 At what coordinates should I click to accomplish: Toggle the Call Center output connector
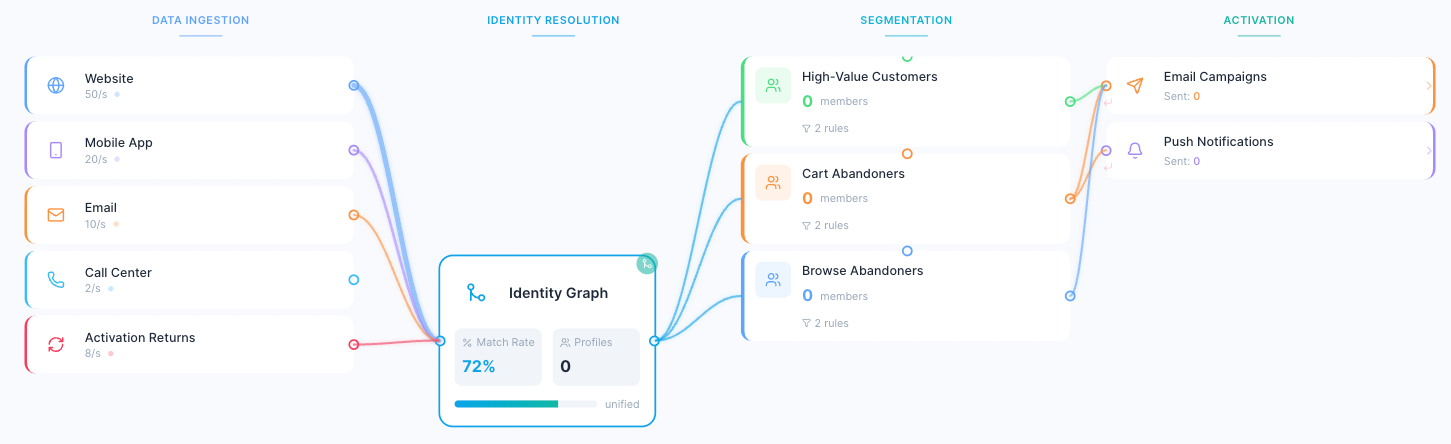[x=353, y=280]
